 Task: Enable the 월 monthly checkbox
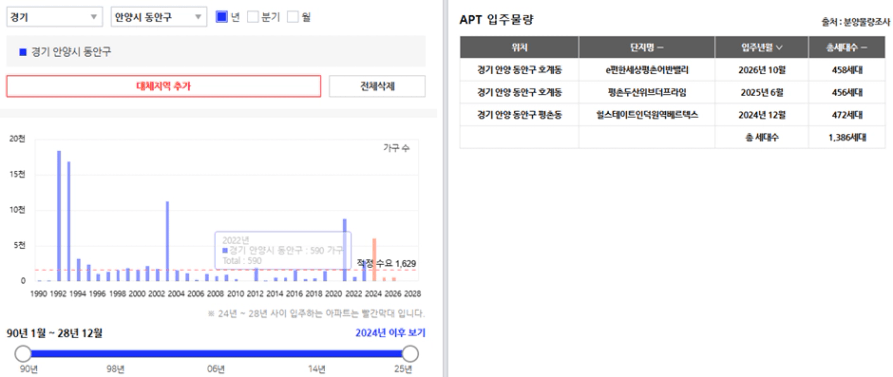(x=293, y=17)
